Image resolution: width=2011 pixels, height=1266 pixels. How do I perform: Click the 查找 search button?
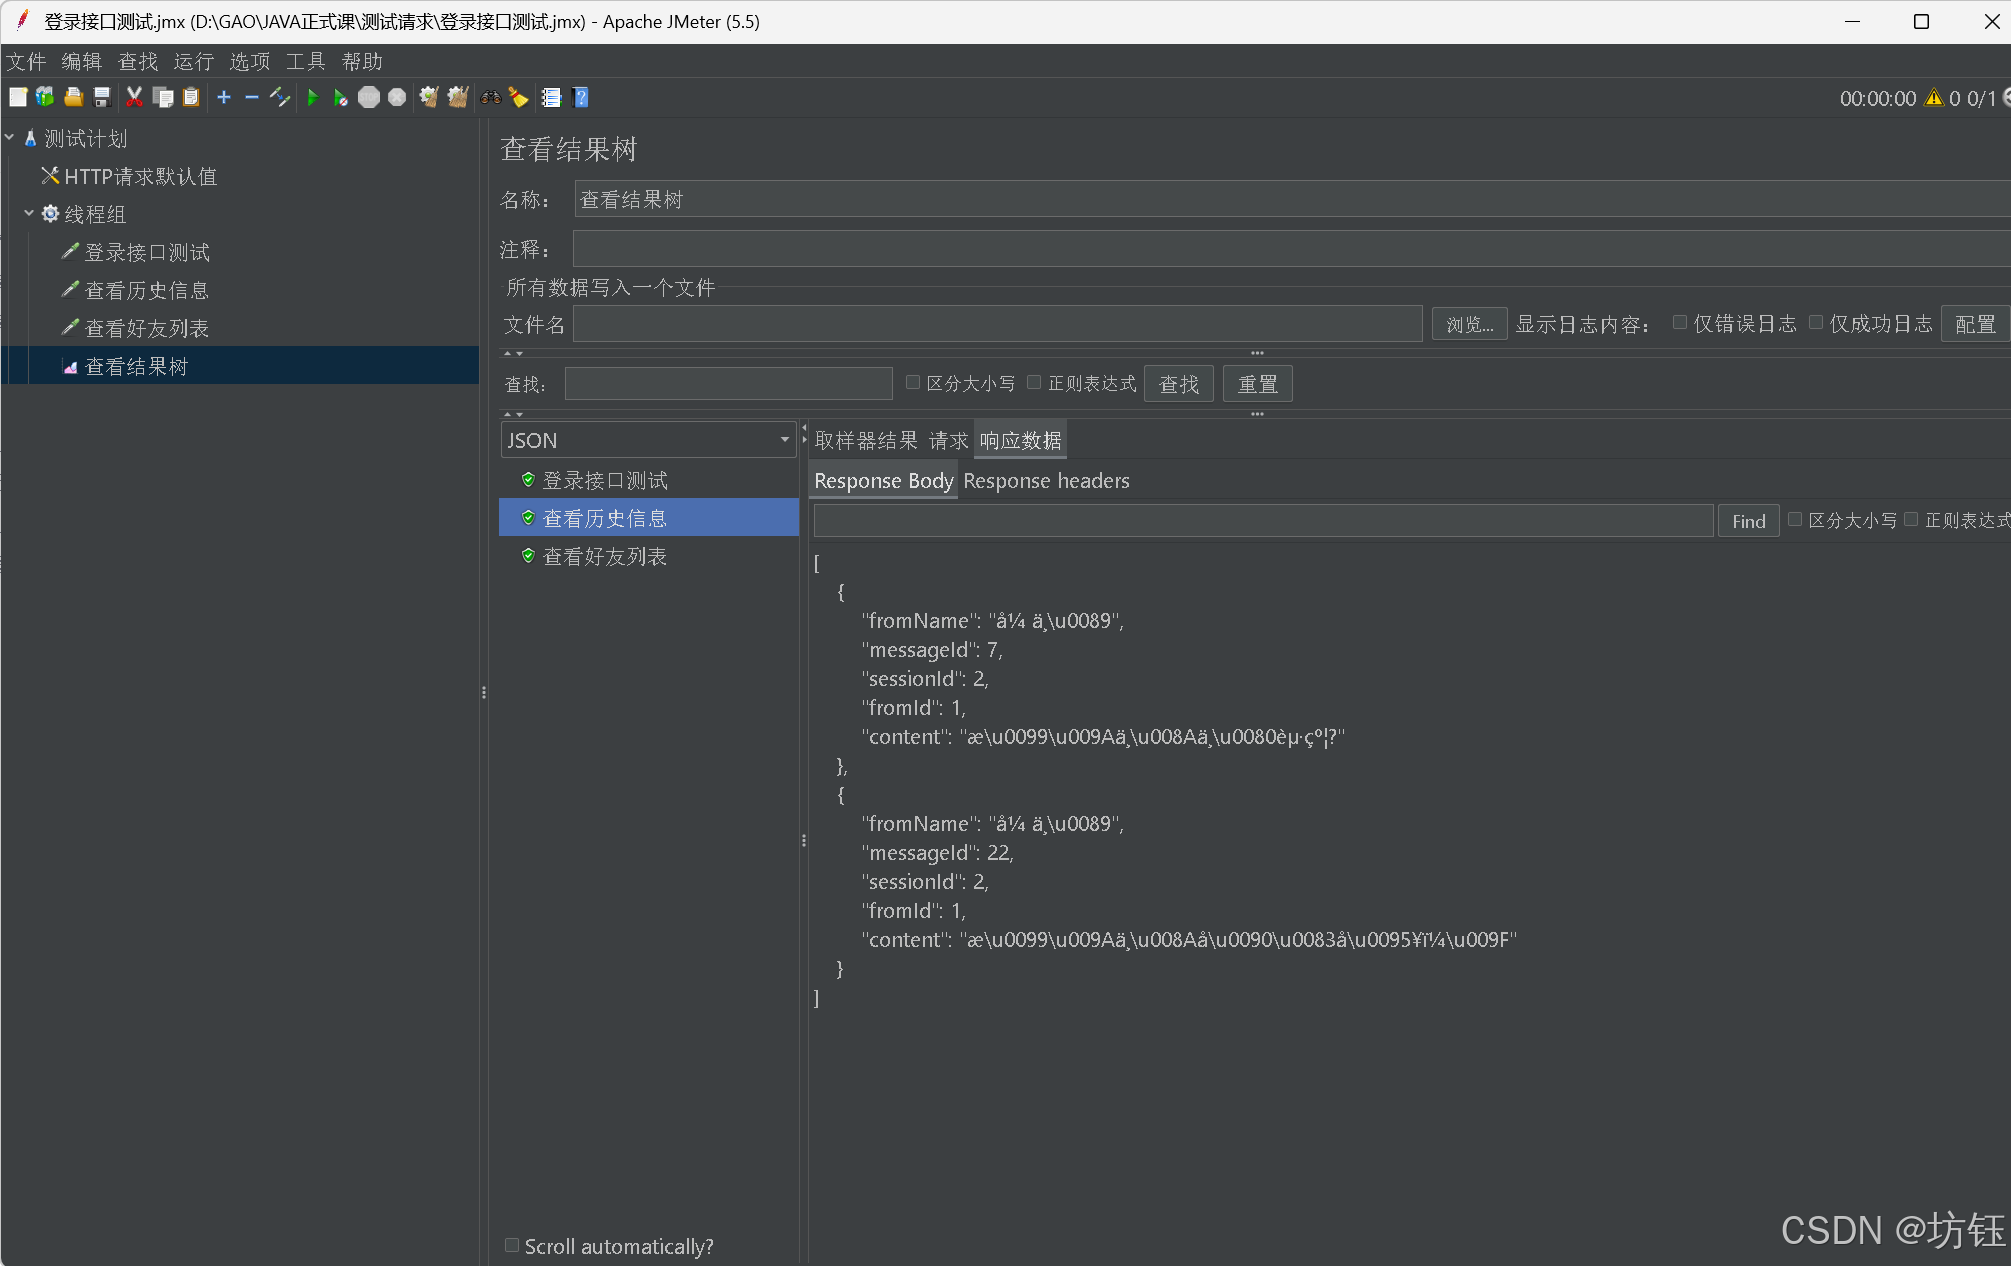click(x=1179, y=384)
